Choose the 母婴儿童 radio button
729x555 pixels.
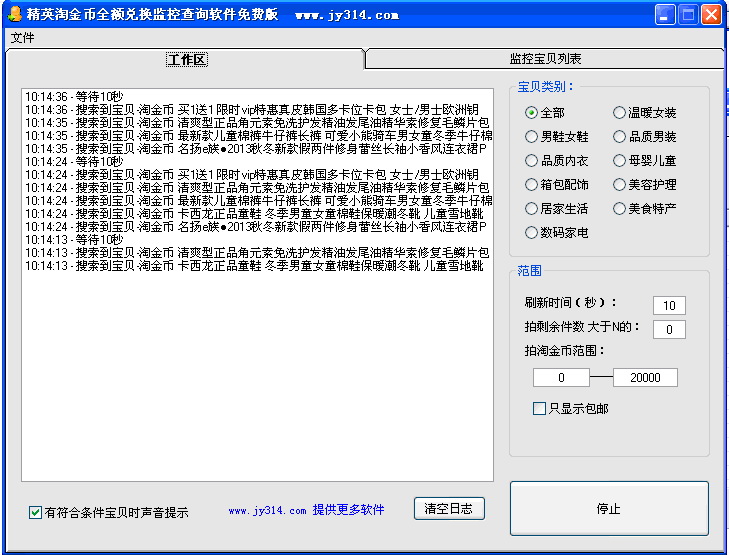pos(619,160)
